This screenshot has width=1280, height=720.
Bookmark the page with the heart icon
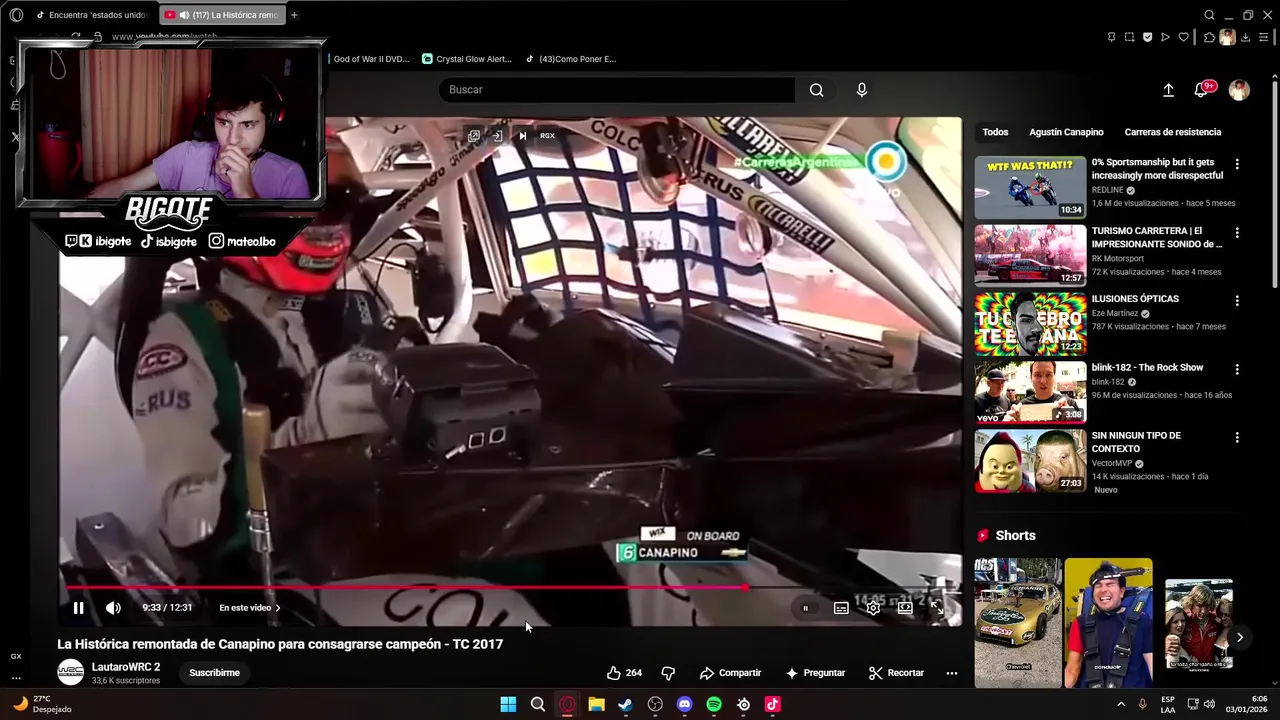click(1184, 37)
